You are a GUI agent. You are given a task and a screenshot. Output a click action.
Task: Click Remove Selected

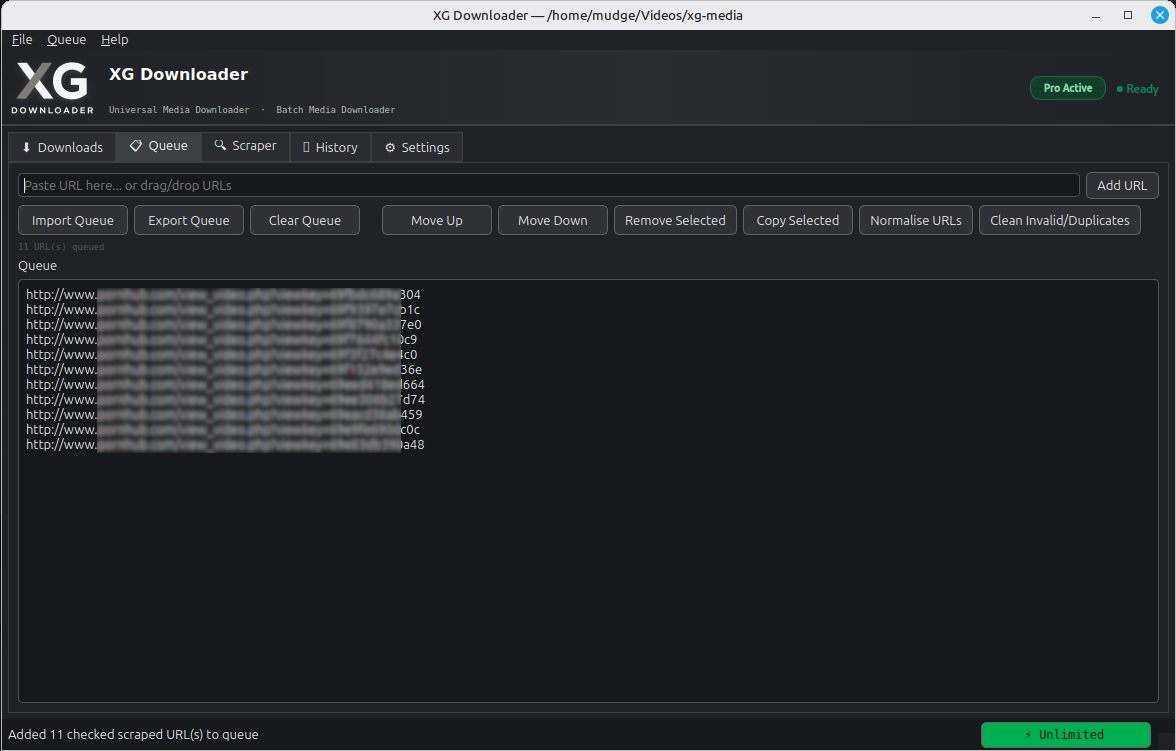coord(675,221)
